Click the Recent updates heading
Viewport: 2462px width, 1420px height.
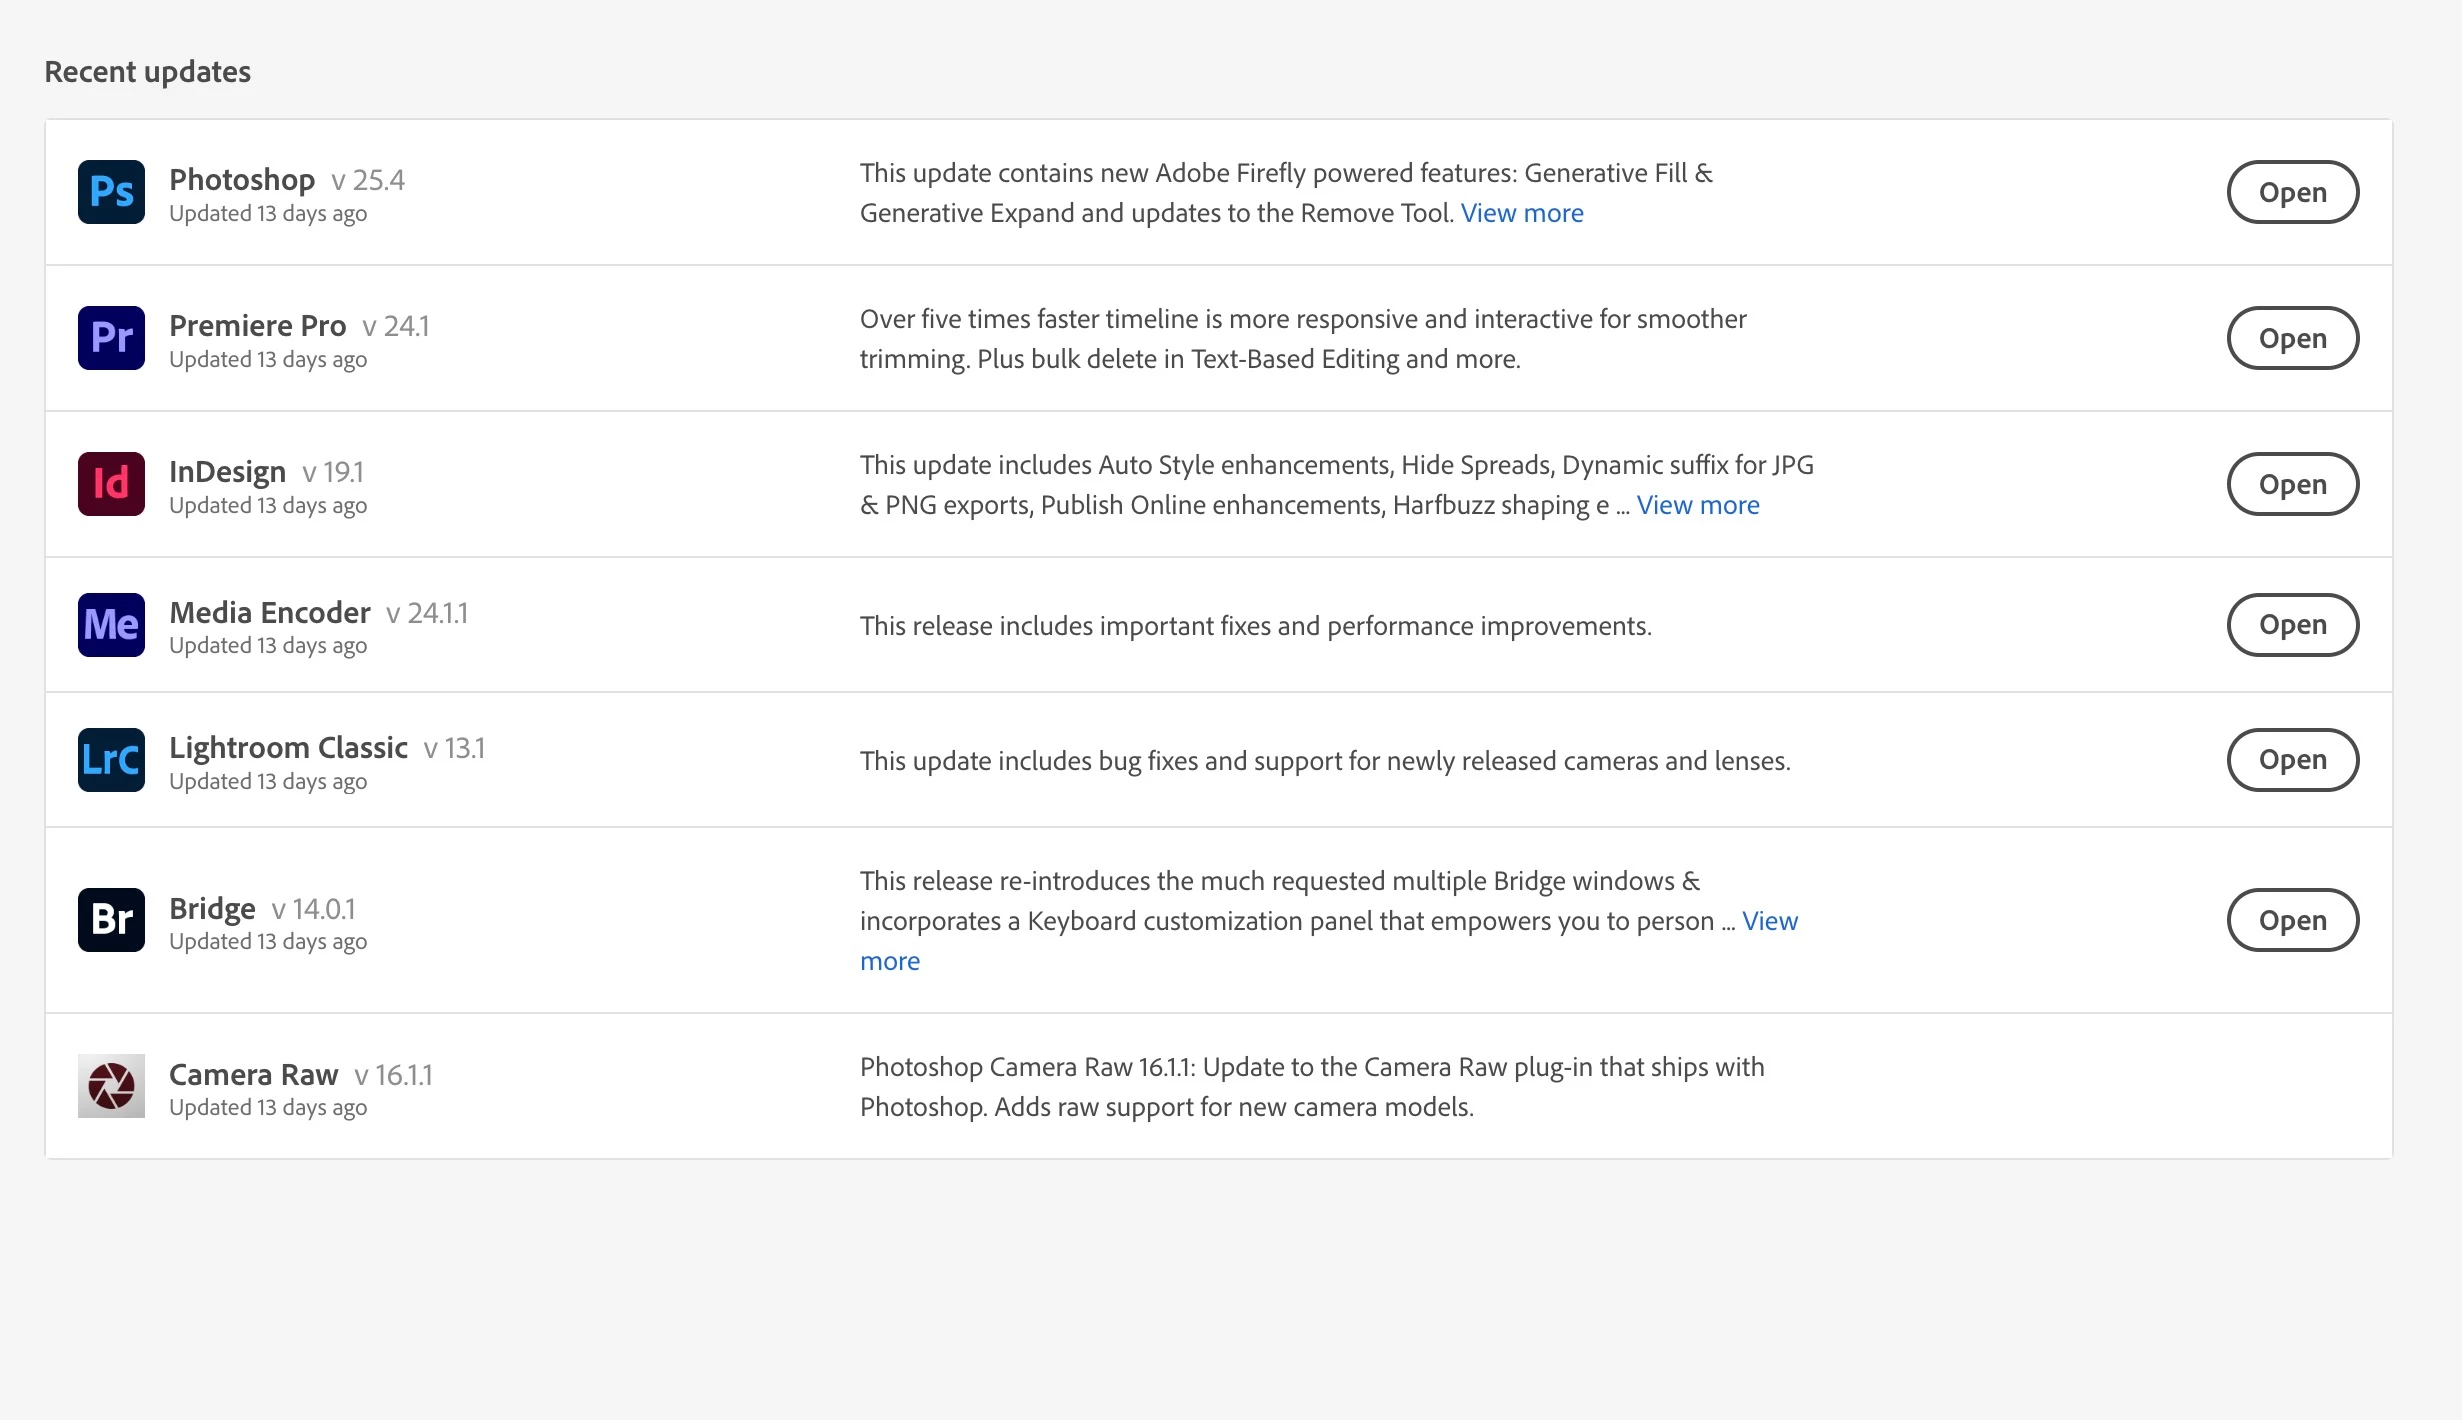pos(148,72)
